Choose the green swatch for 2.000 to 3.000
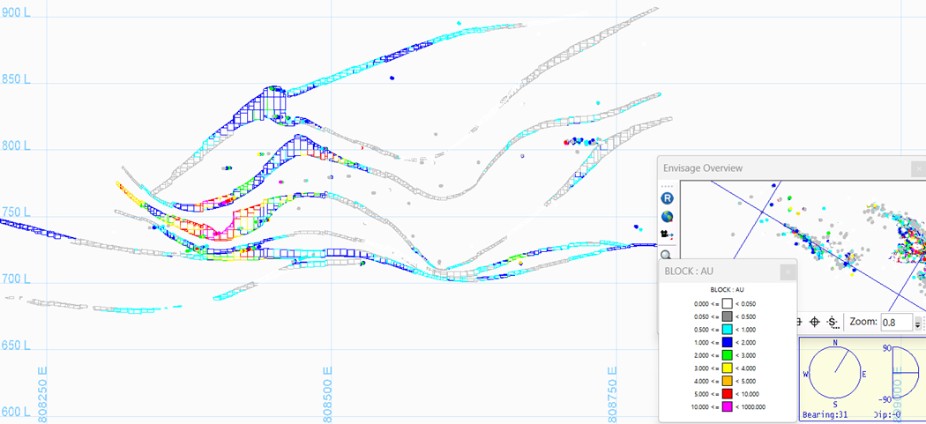 pyautogui.click(x=727, y=354)
